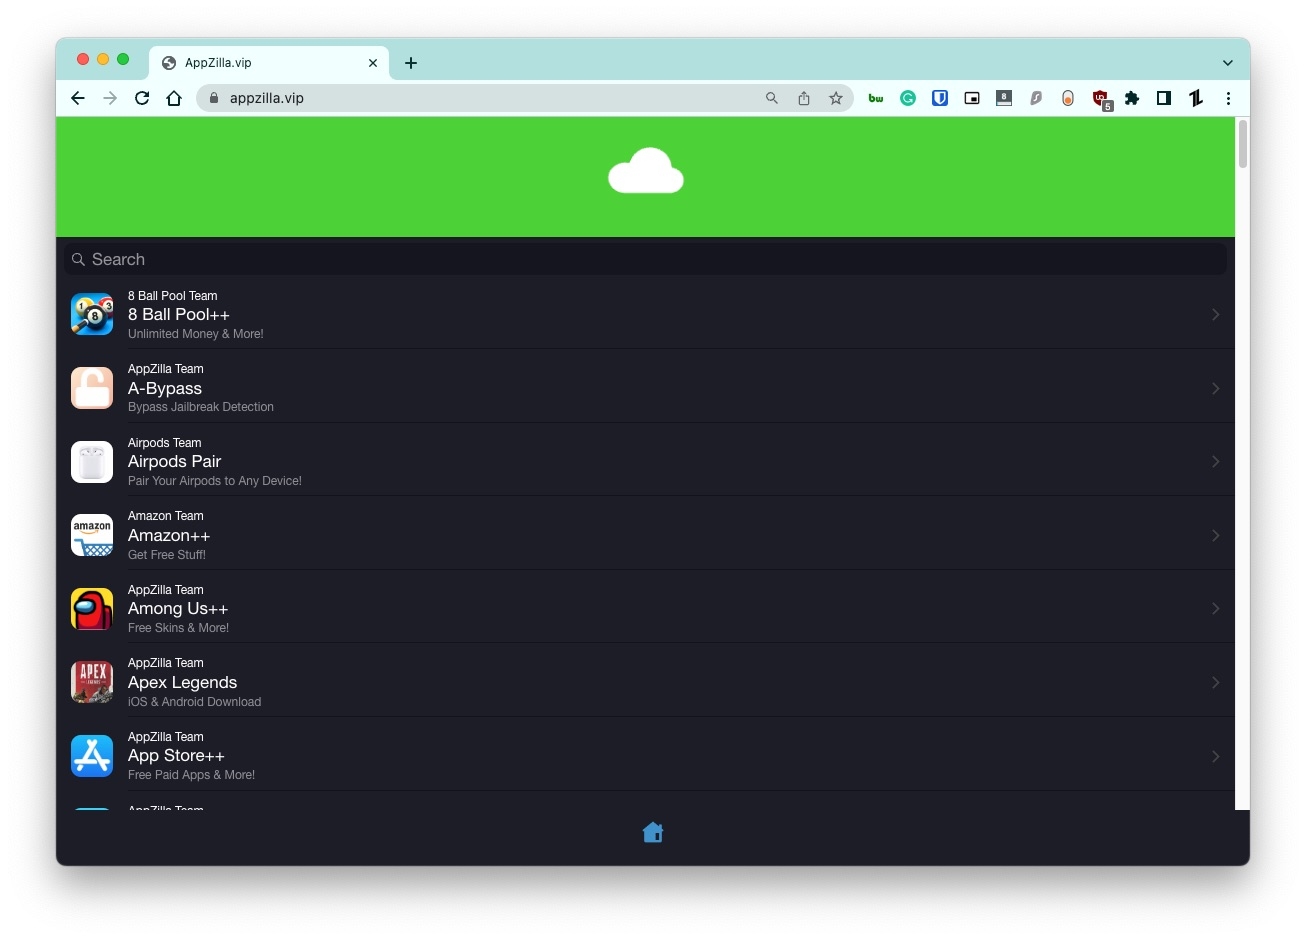
Task: Click the A-Bypass unlock icon
Action: 92,388
